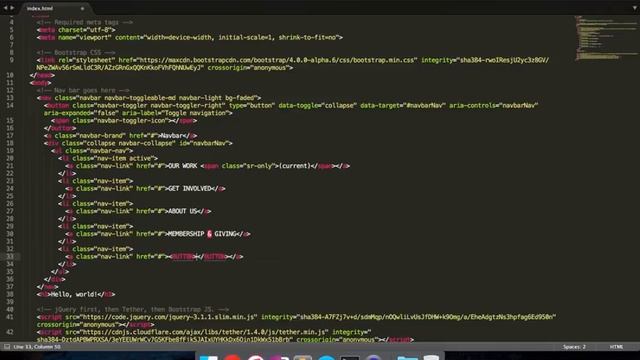Image resolution: width=640 pixels, height=360 pixels.
Task: Click the GET INVOLVED link text
Action: click(x=190, y=189)
